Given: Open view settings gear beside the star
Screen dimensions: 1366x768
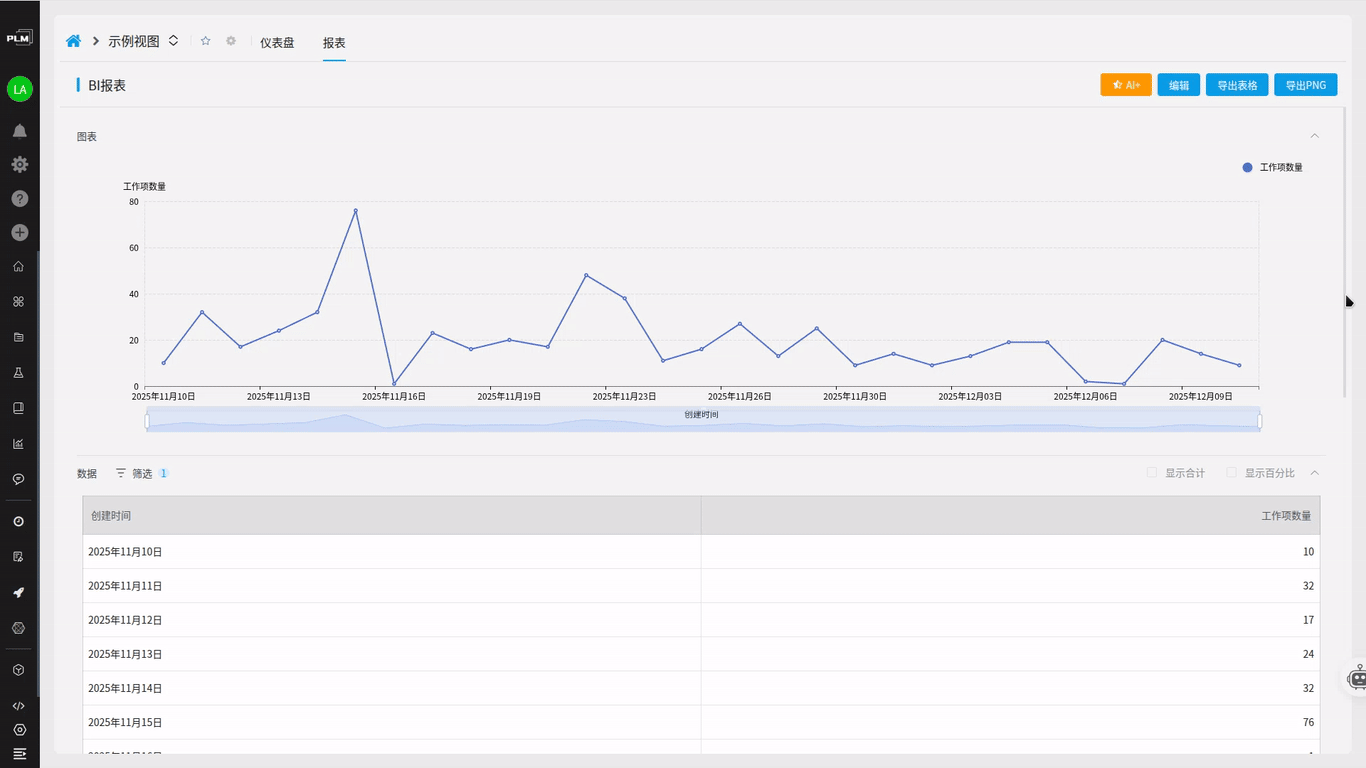Looking at the screenshot, I should click(x=231, y=41).
